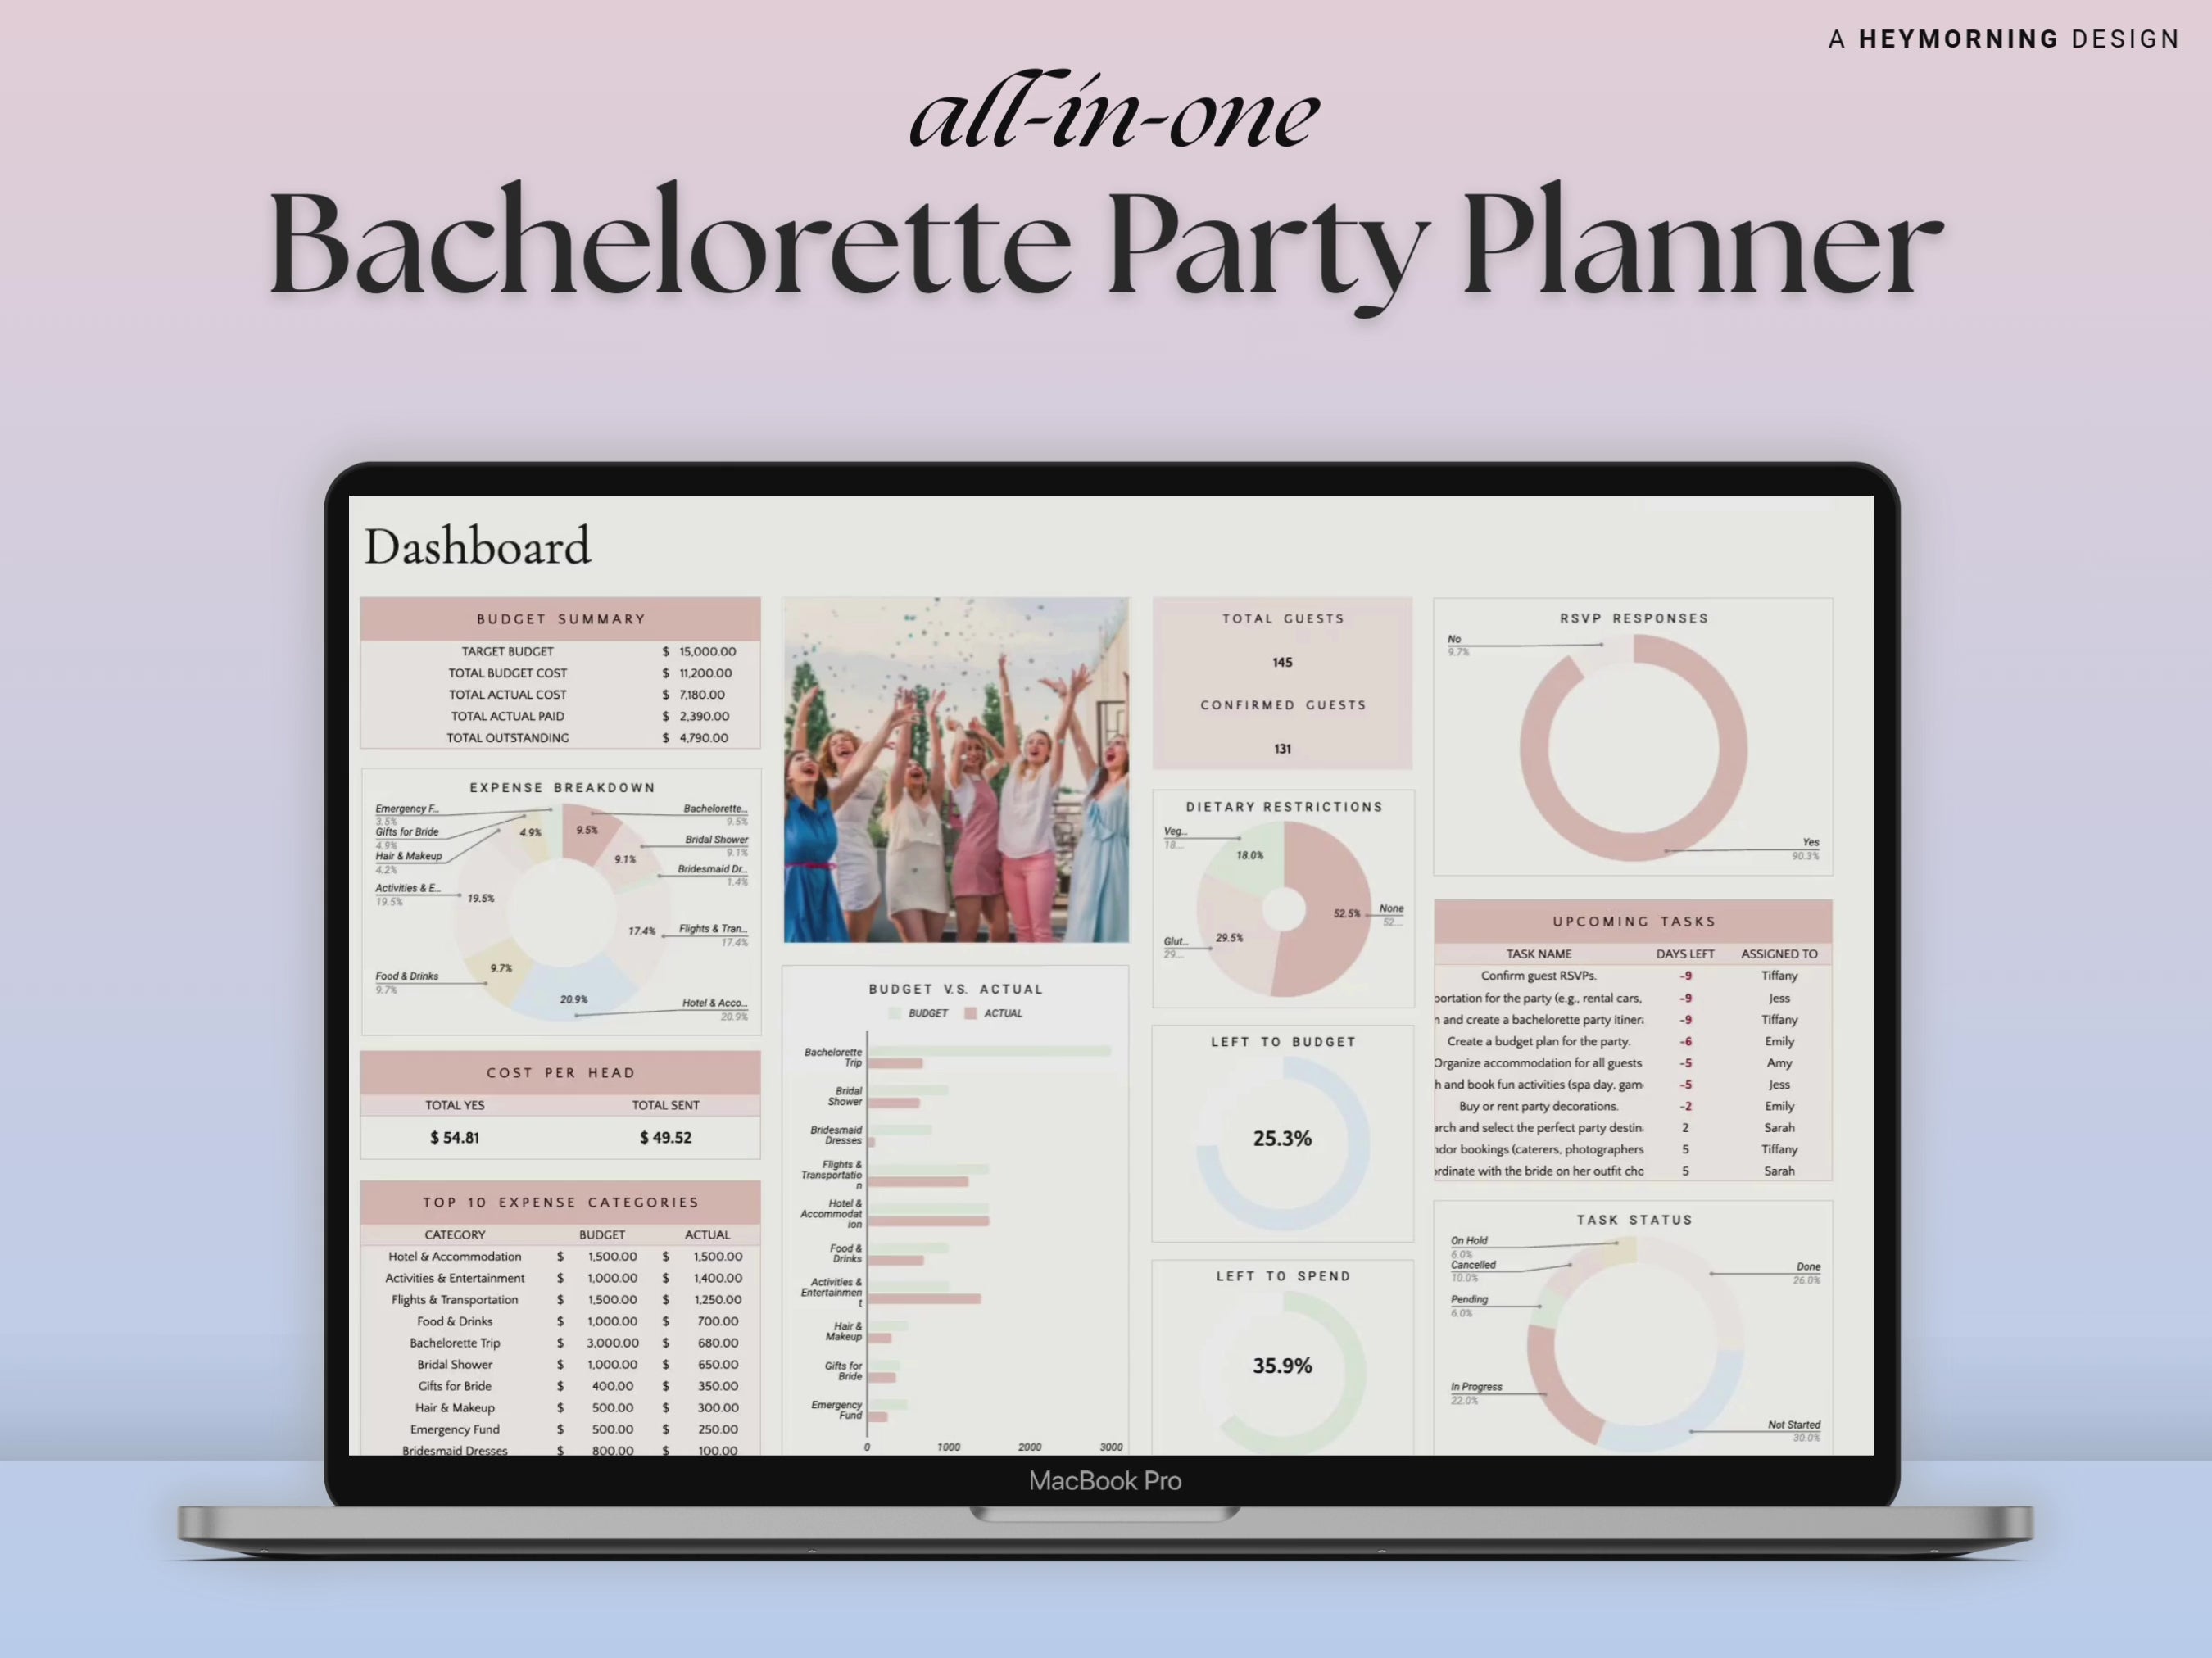This screenshot has width=2212, height=1658.
Task: Click the party photo thumbnail
Action: click(955, 768)
